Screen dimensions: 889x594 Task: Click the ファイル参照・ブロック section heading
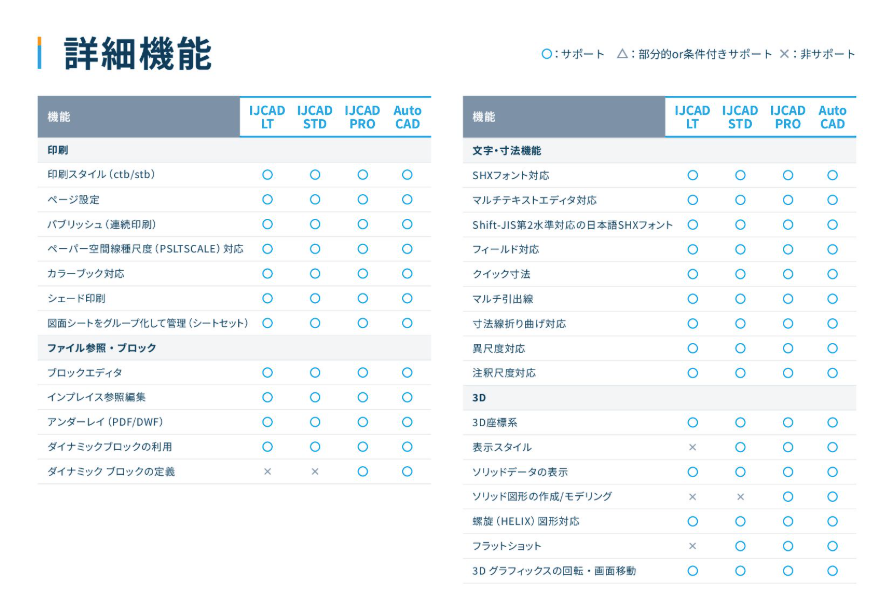click(x=101, y=347)
